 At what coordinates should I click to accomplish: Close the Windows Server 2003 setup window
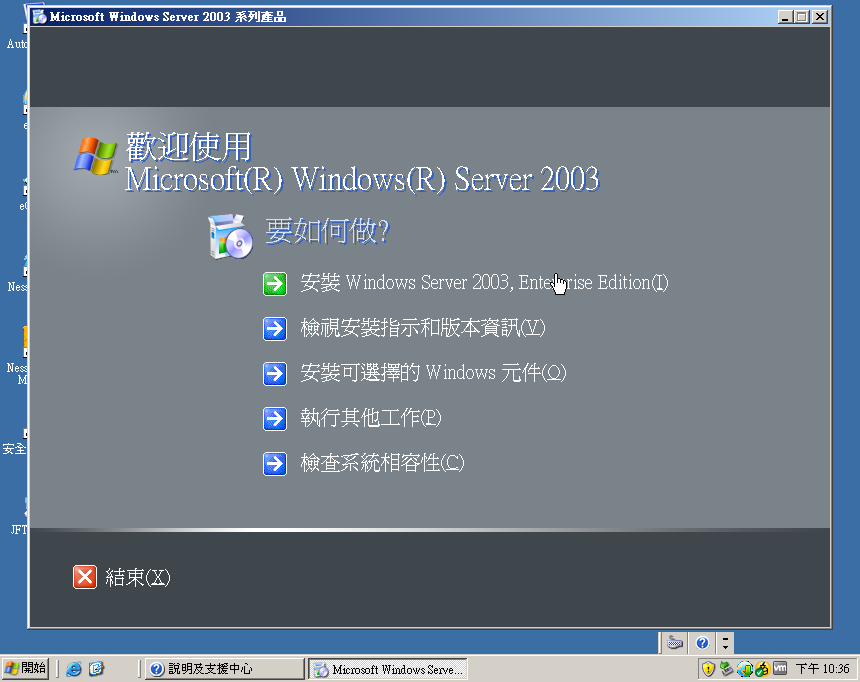click(820, 17)
